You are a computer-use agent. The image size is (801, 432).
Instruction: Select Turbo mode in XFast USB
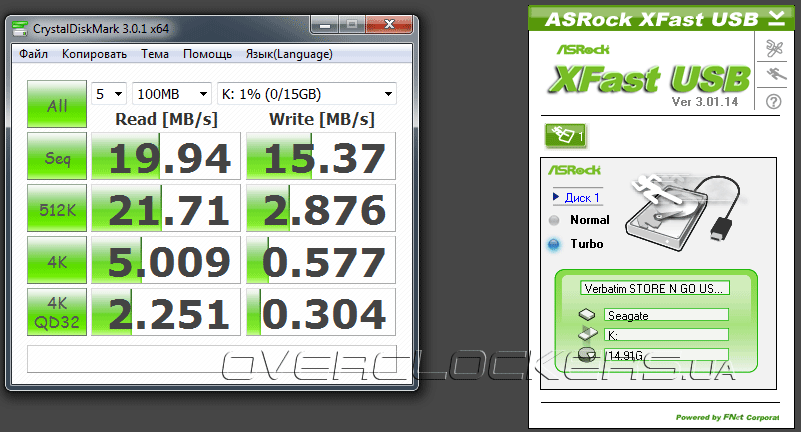[x=554, y=245]
